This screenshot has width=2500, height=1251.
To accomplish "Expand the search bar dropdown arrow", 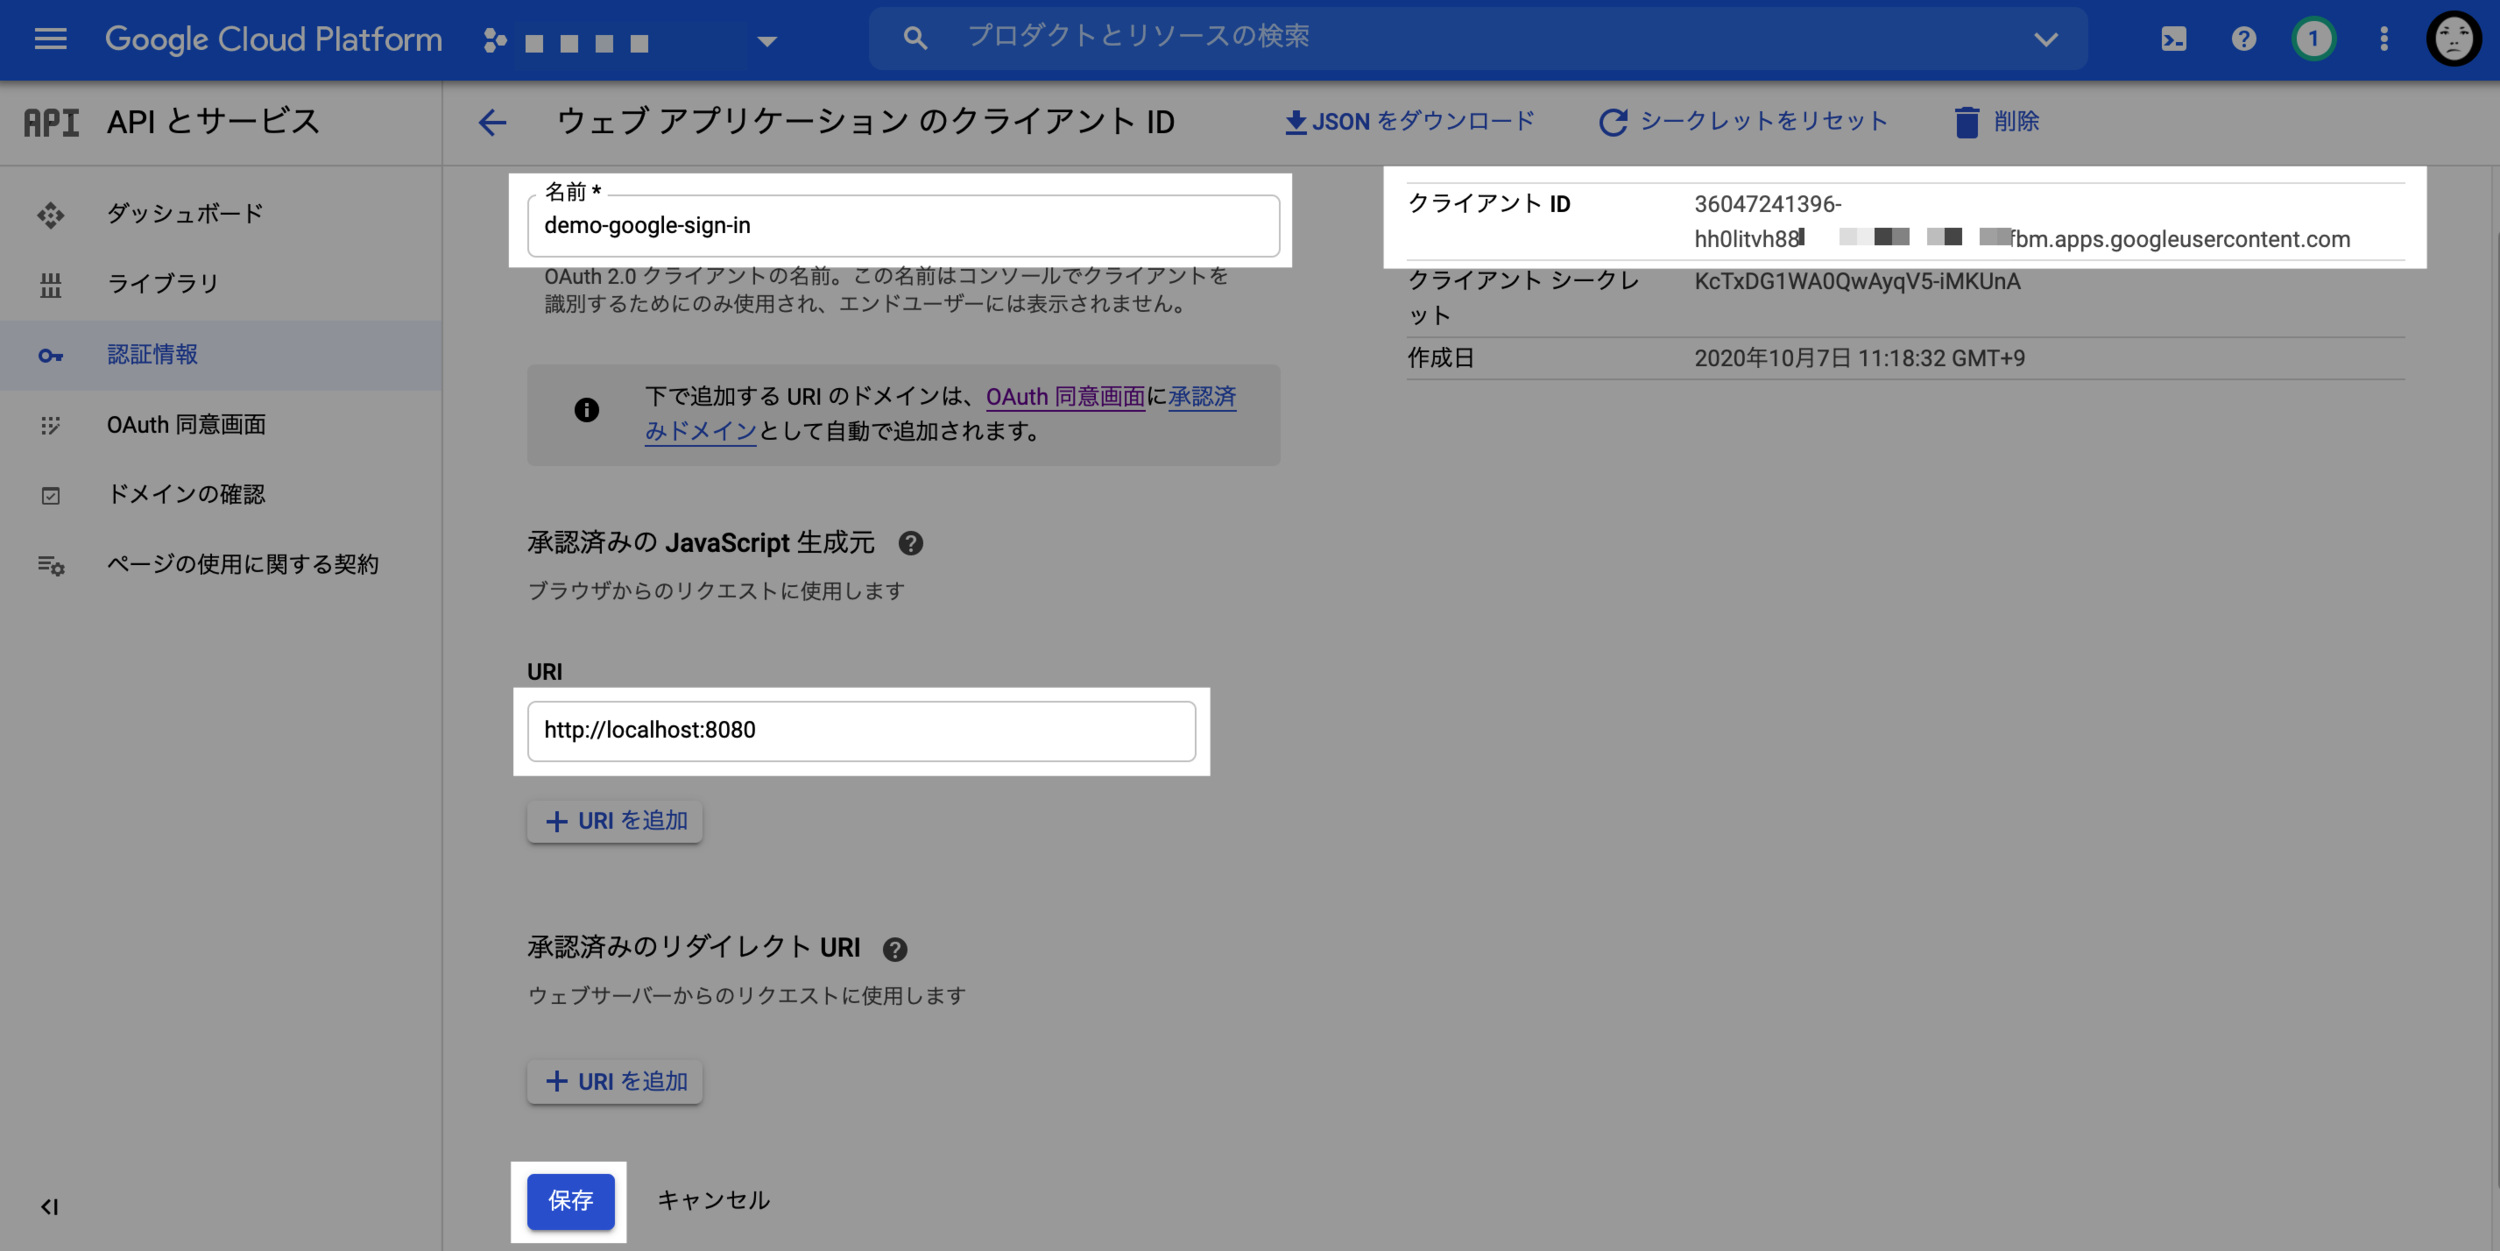I will pos(2045,39).
